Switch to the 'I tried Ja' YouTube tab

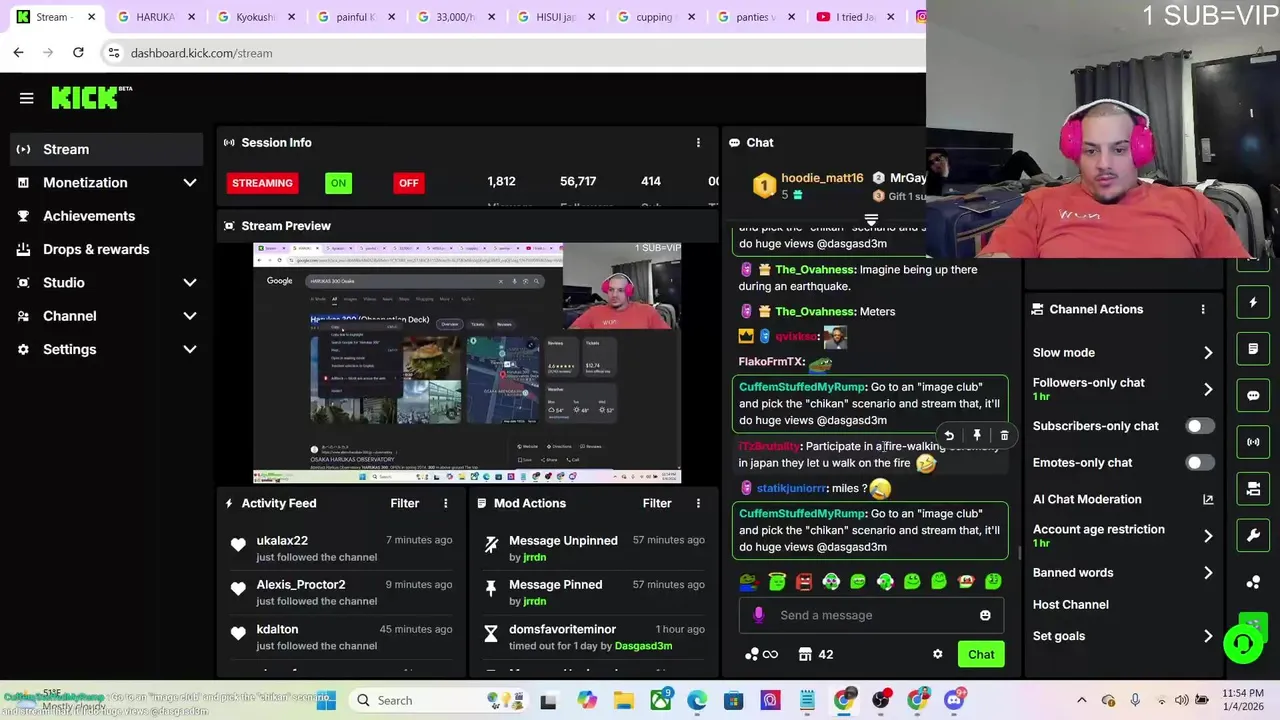tap(856, 17)
